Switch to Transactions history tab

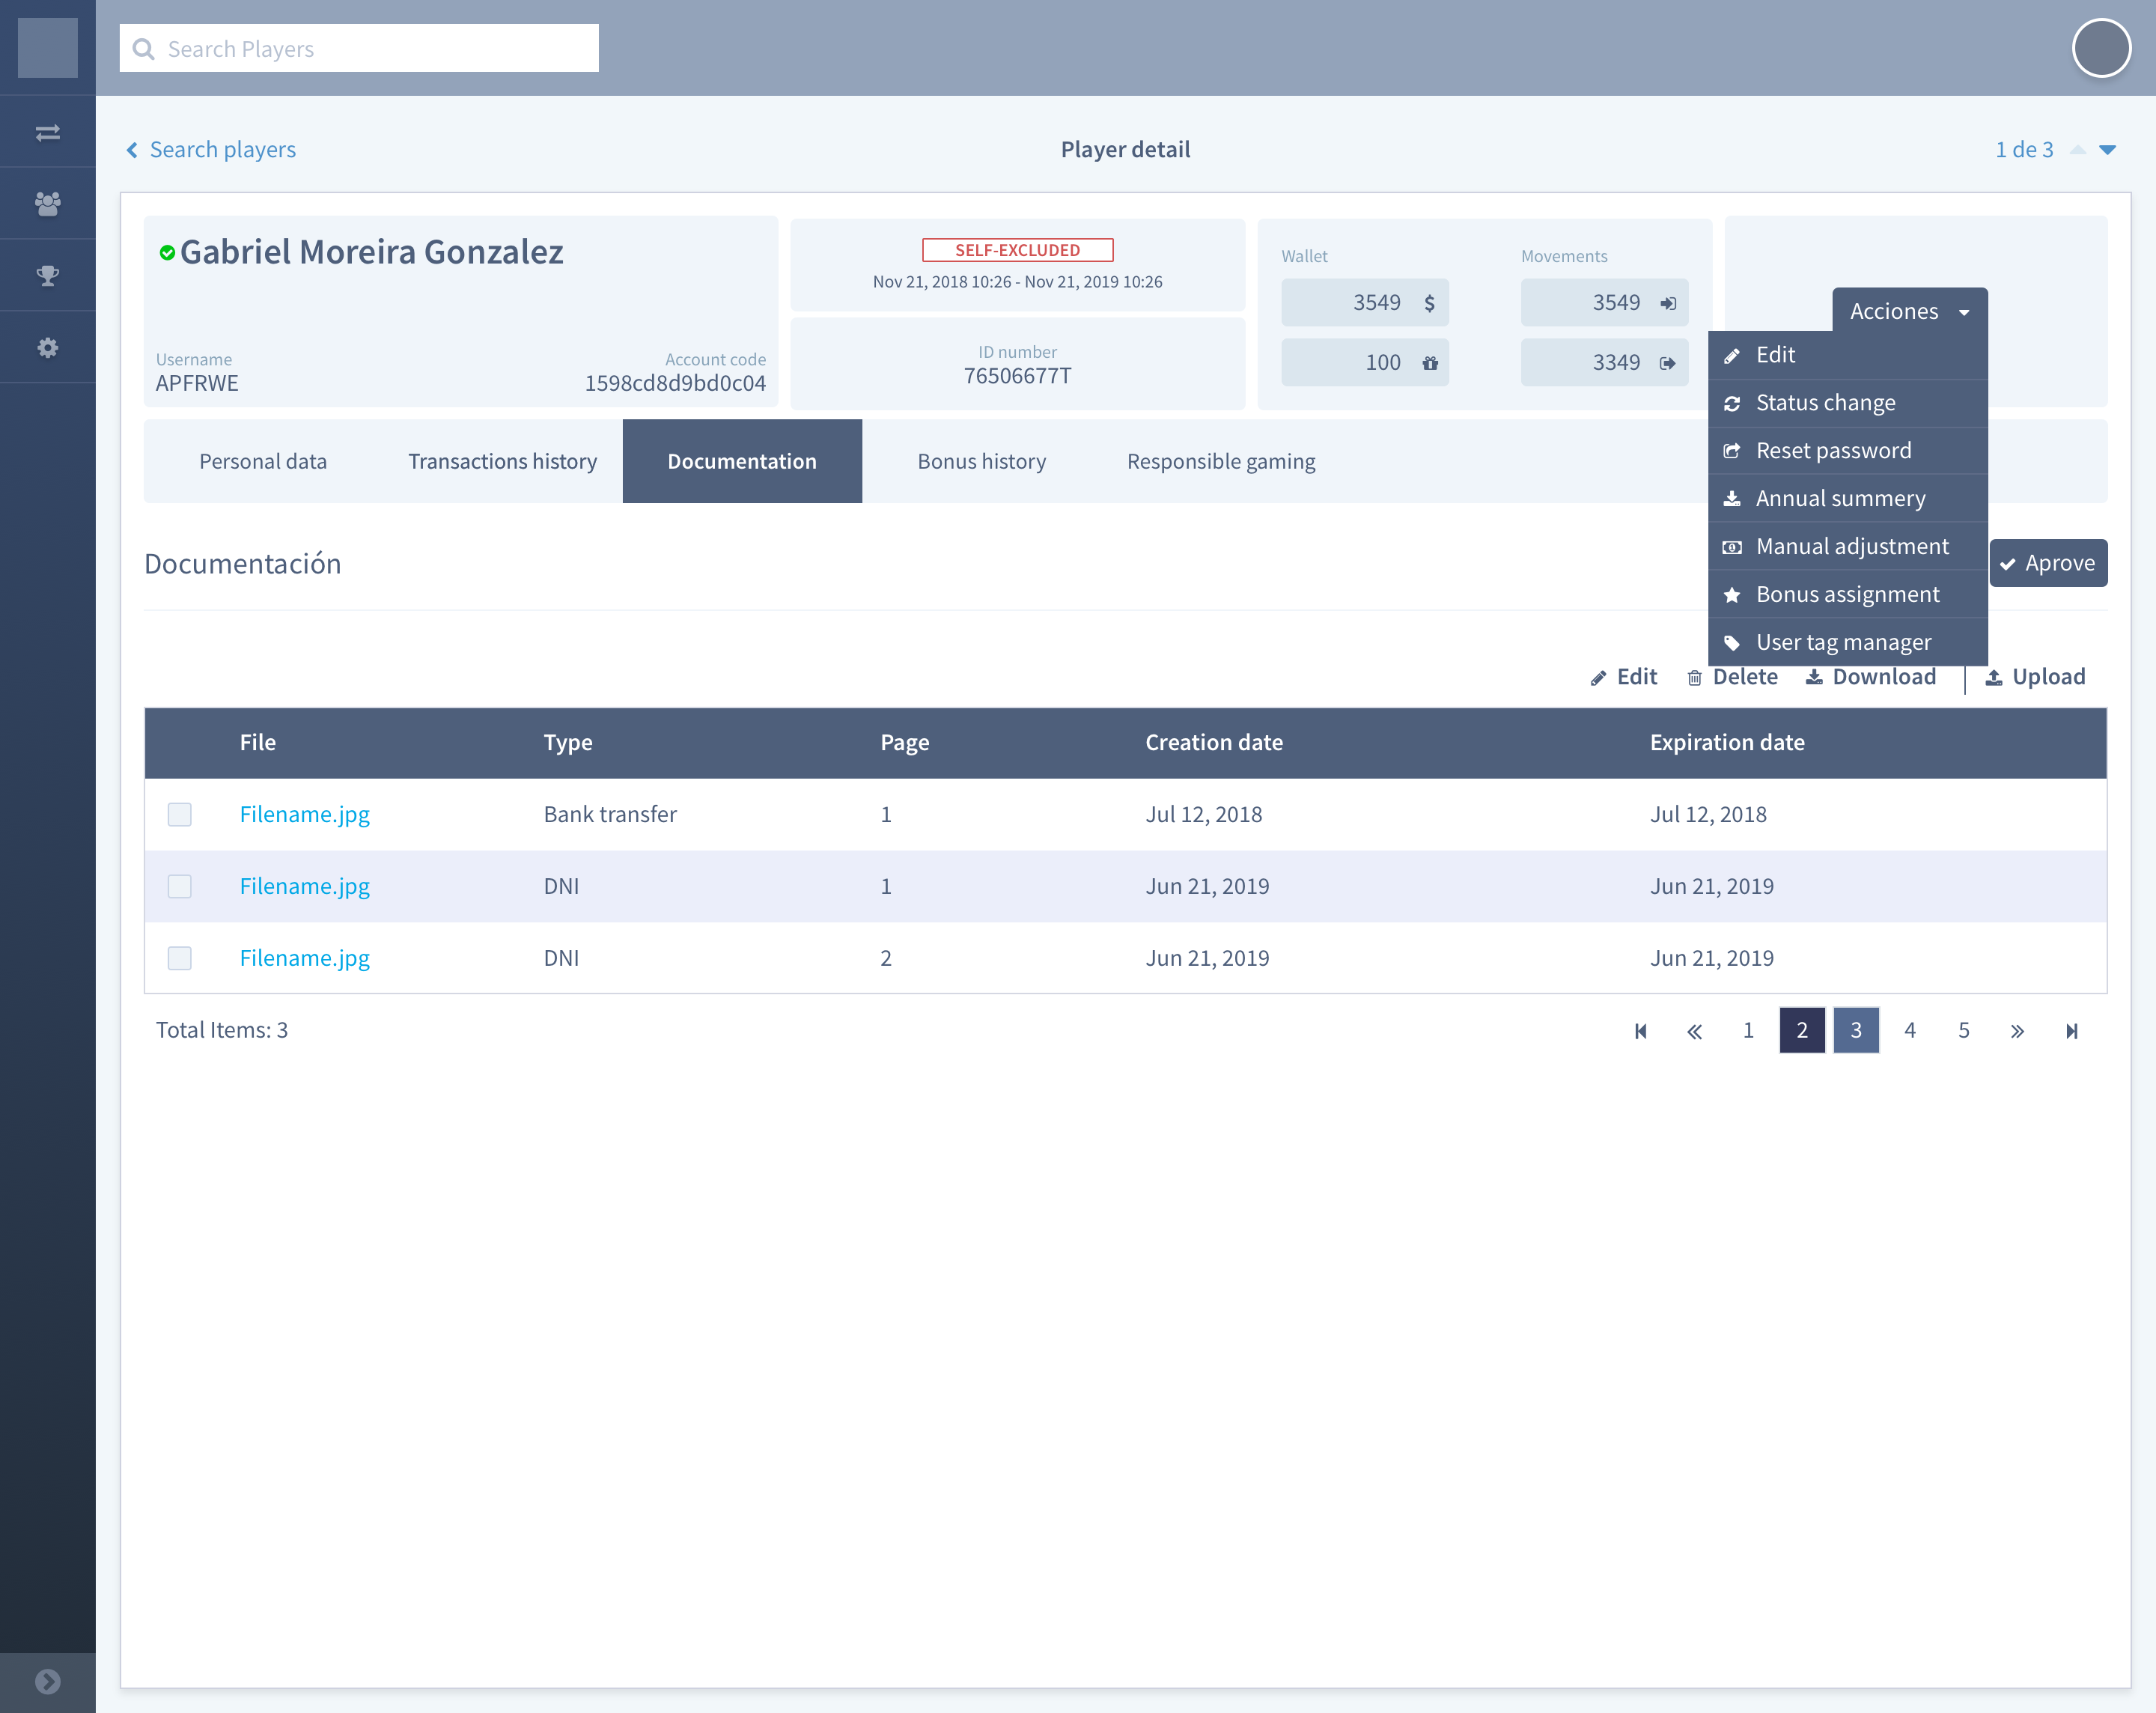coord(502,461)
